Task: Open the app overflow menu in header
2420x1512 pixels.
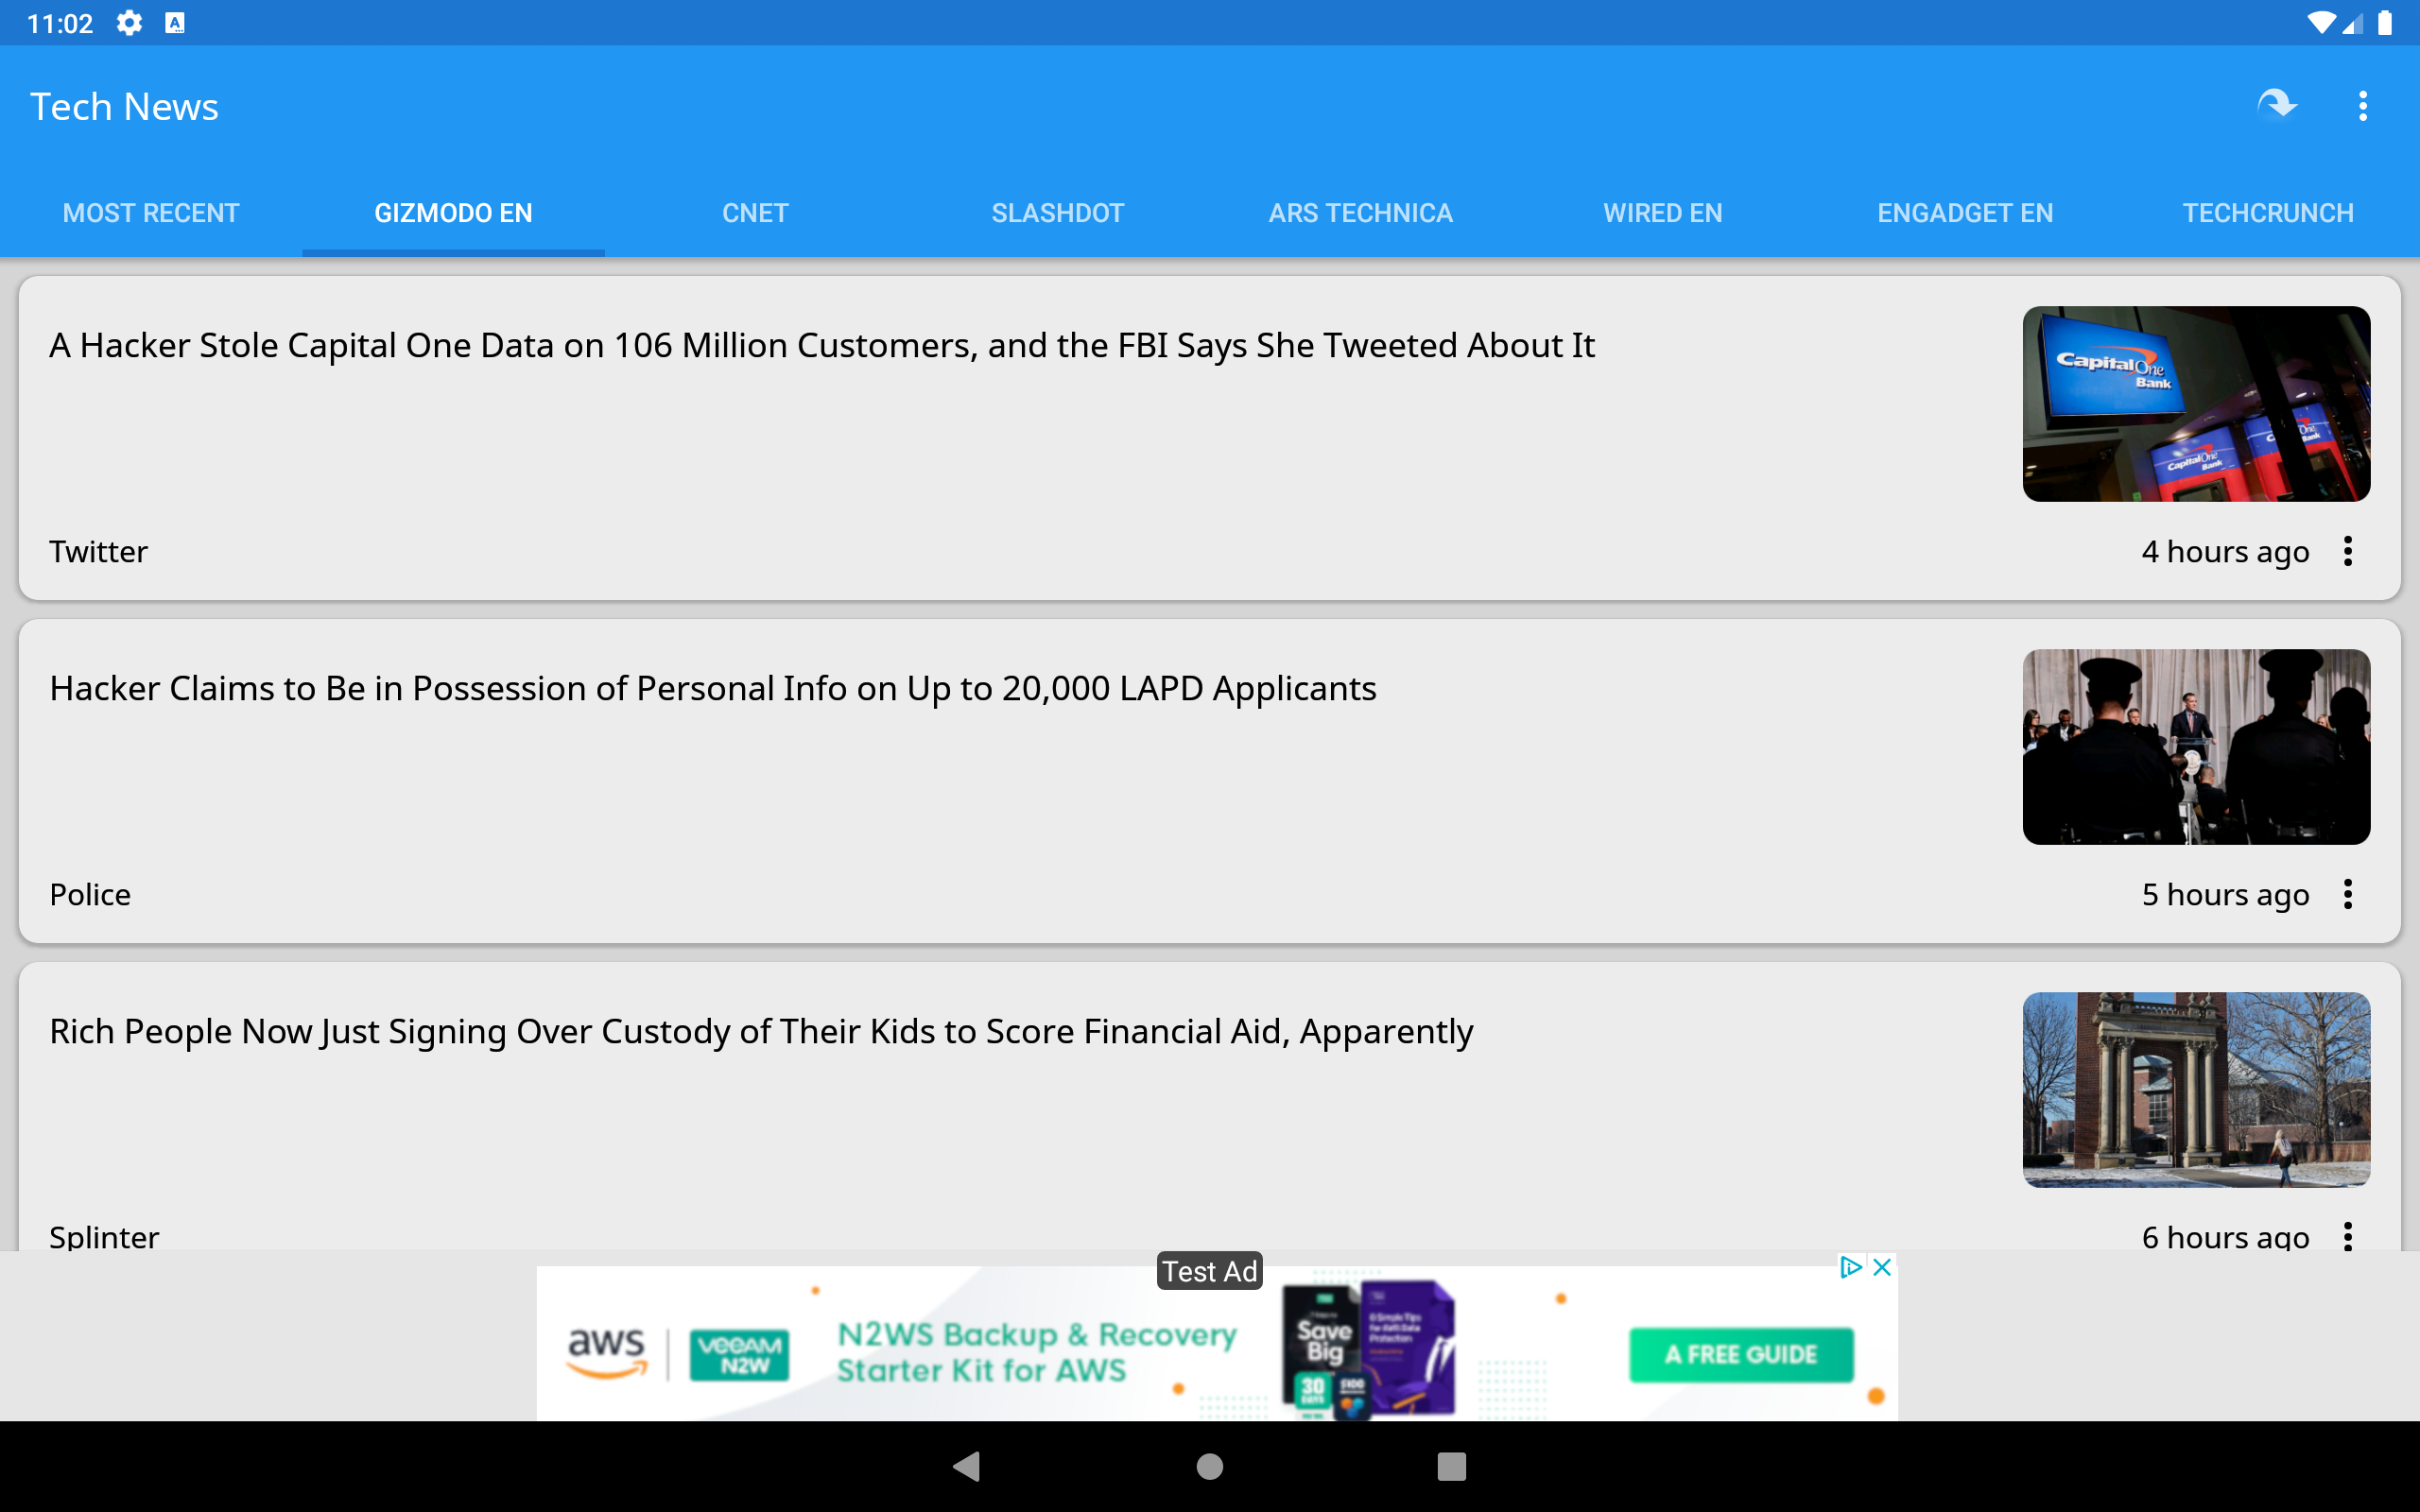Action: coord(2363,106)
